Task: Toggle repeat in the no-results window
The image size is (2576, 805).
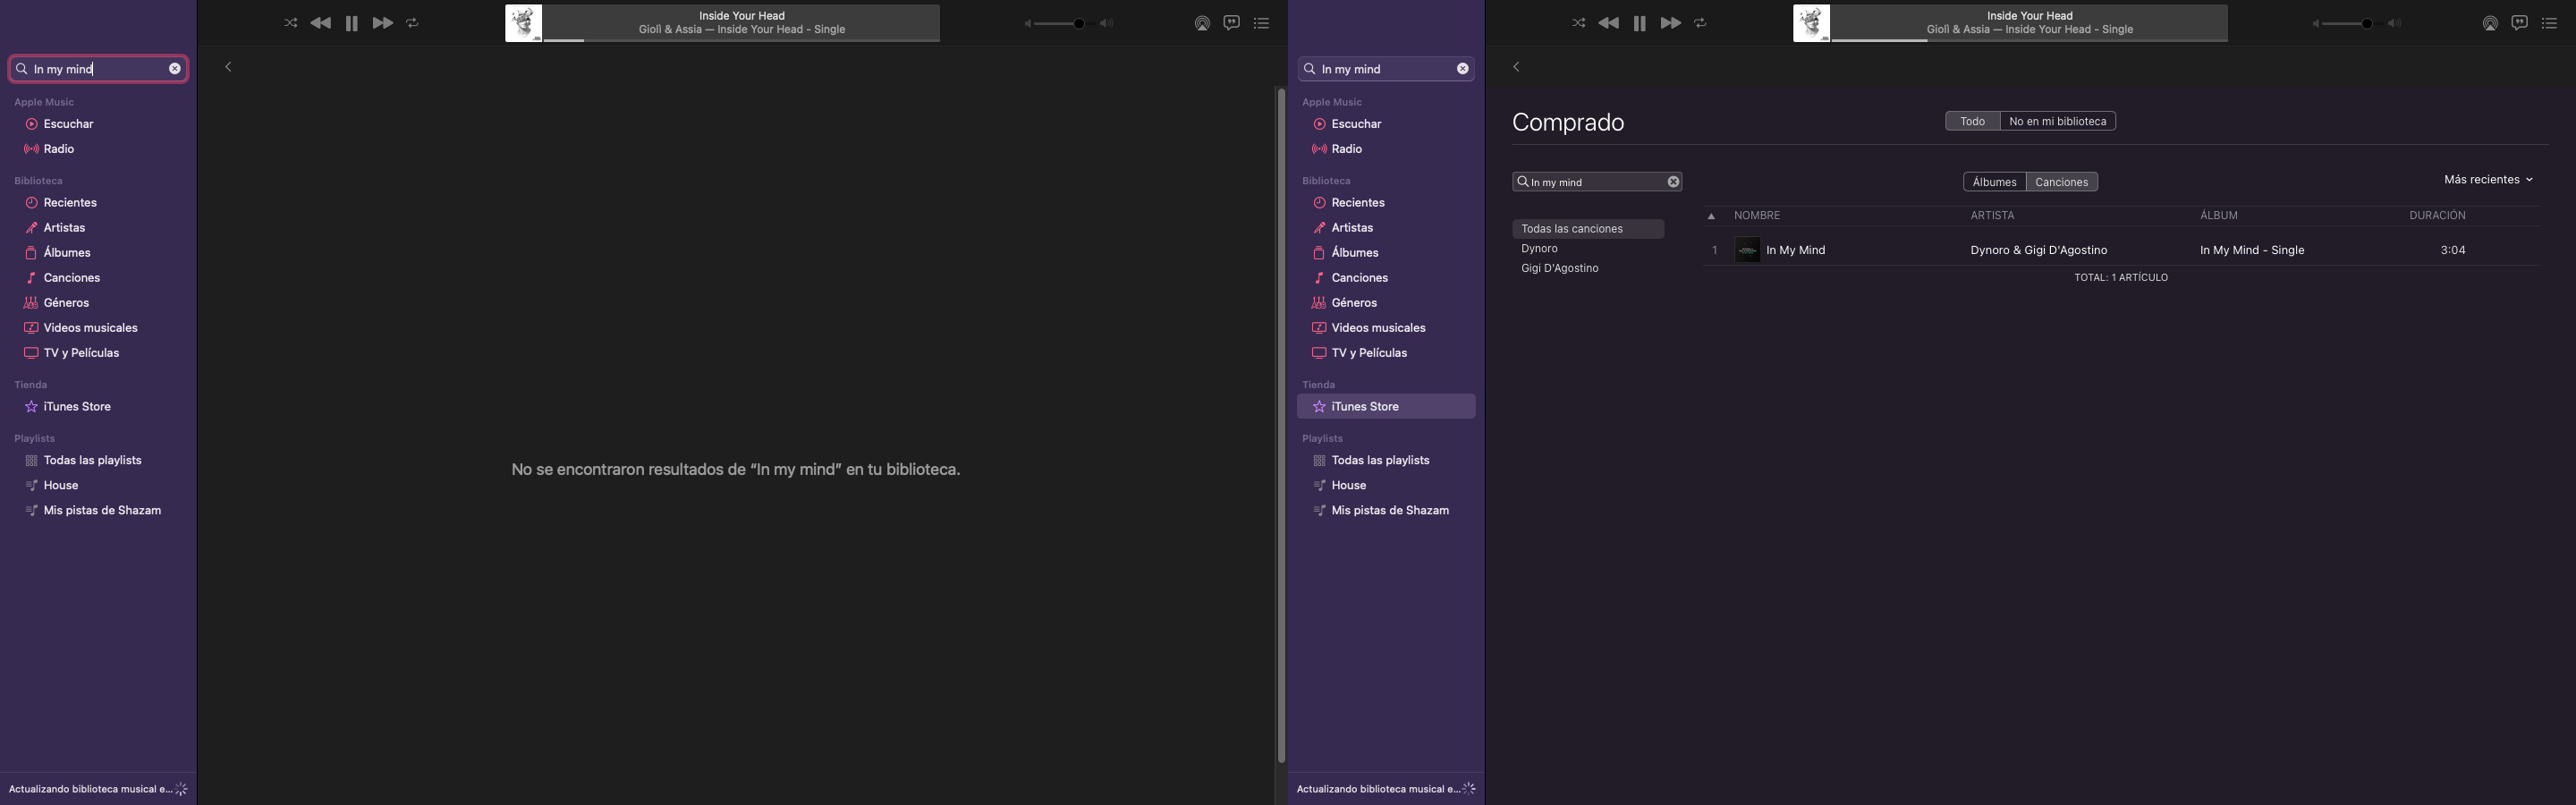Action: pos(412,23)
